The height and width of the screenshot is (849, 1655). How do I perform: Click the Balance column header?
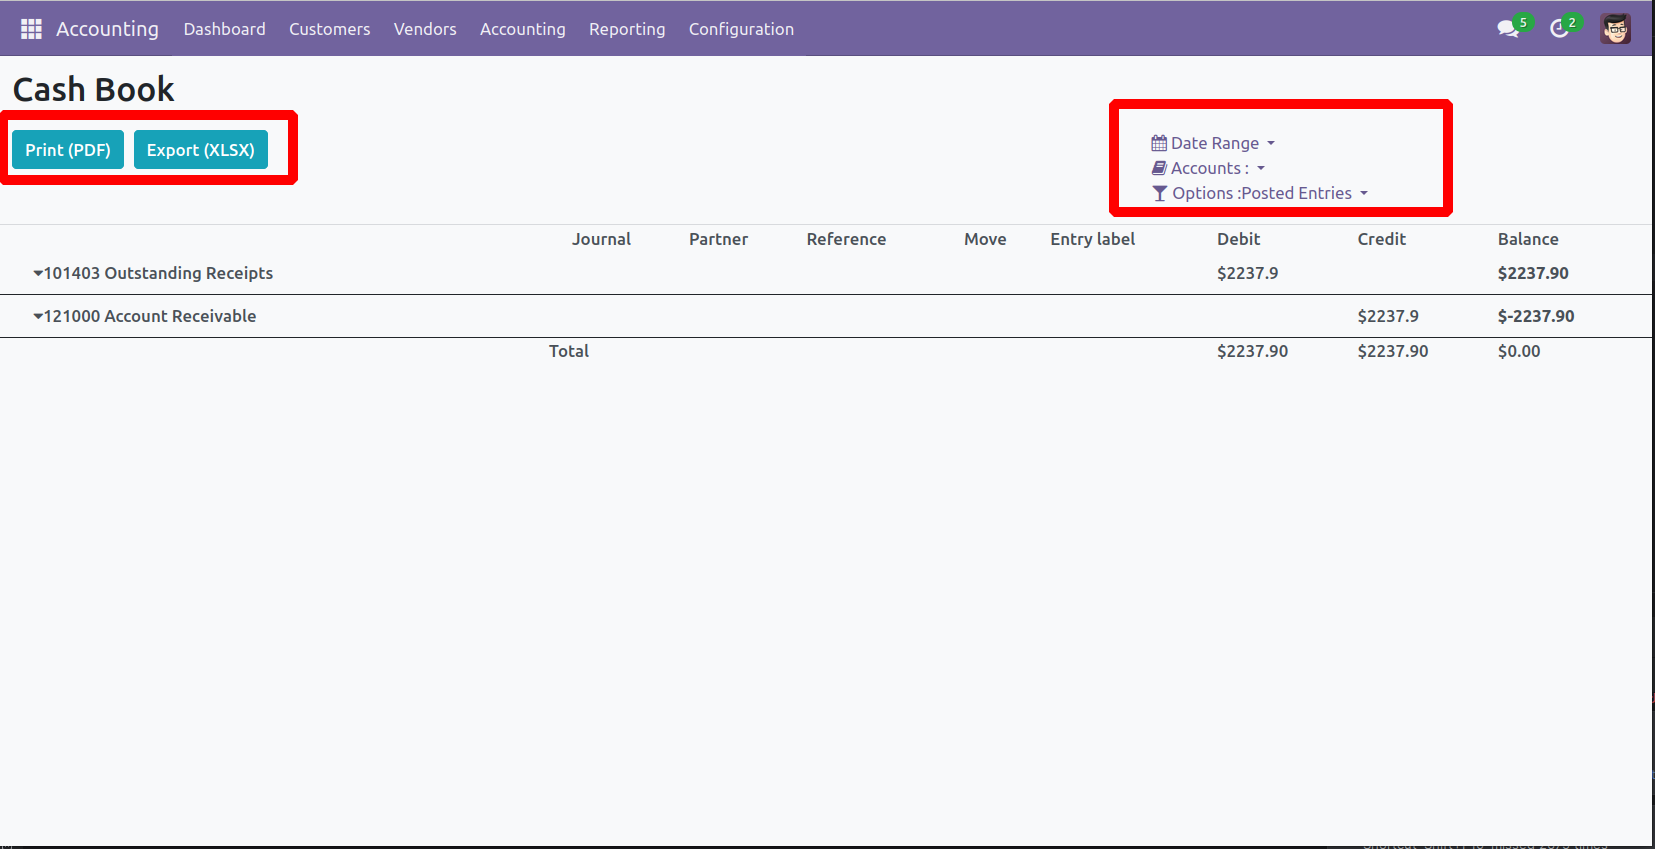[1528, 239]
